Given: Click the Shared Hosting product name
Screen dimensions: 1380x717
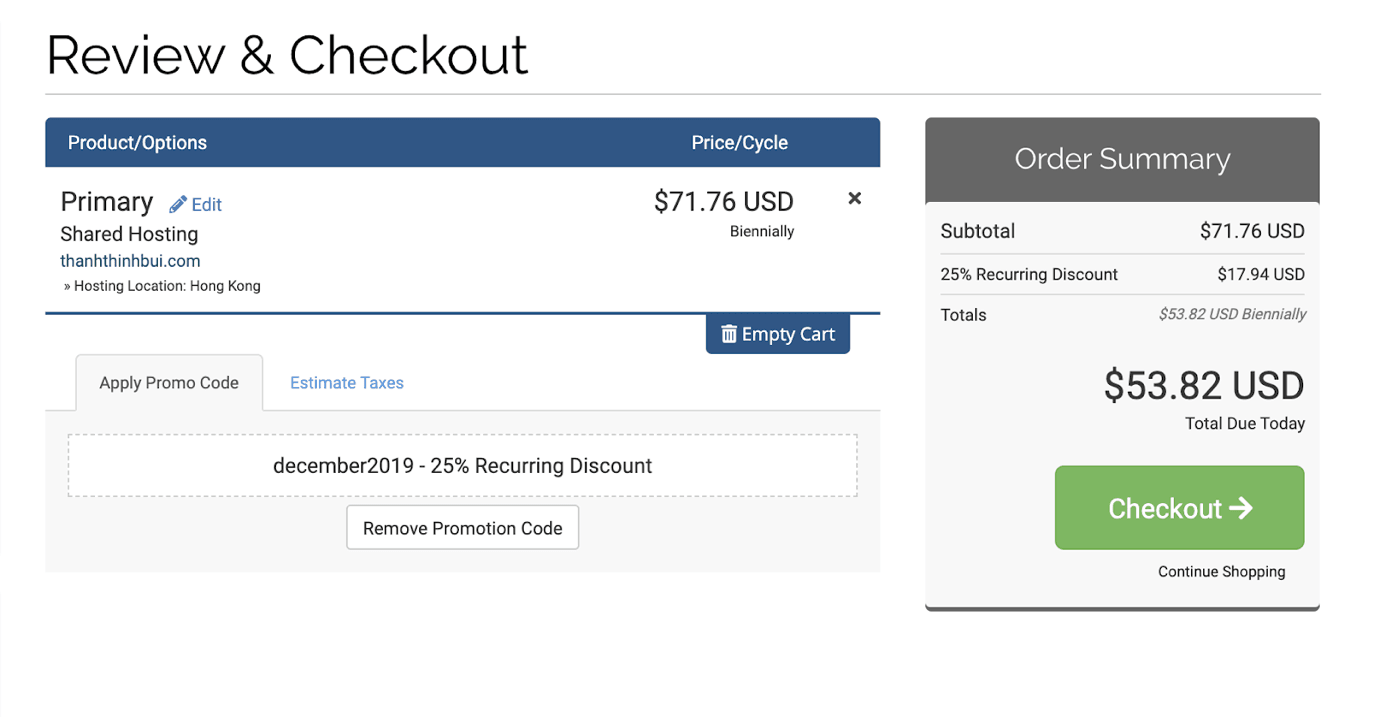Looking at the screenshot, I should (x=129, y=234).
